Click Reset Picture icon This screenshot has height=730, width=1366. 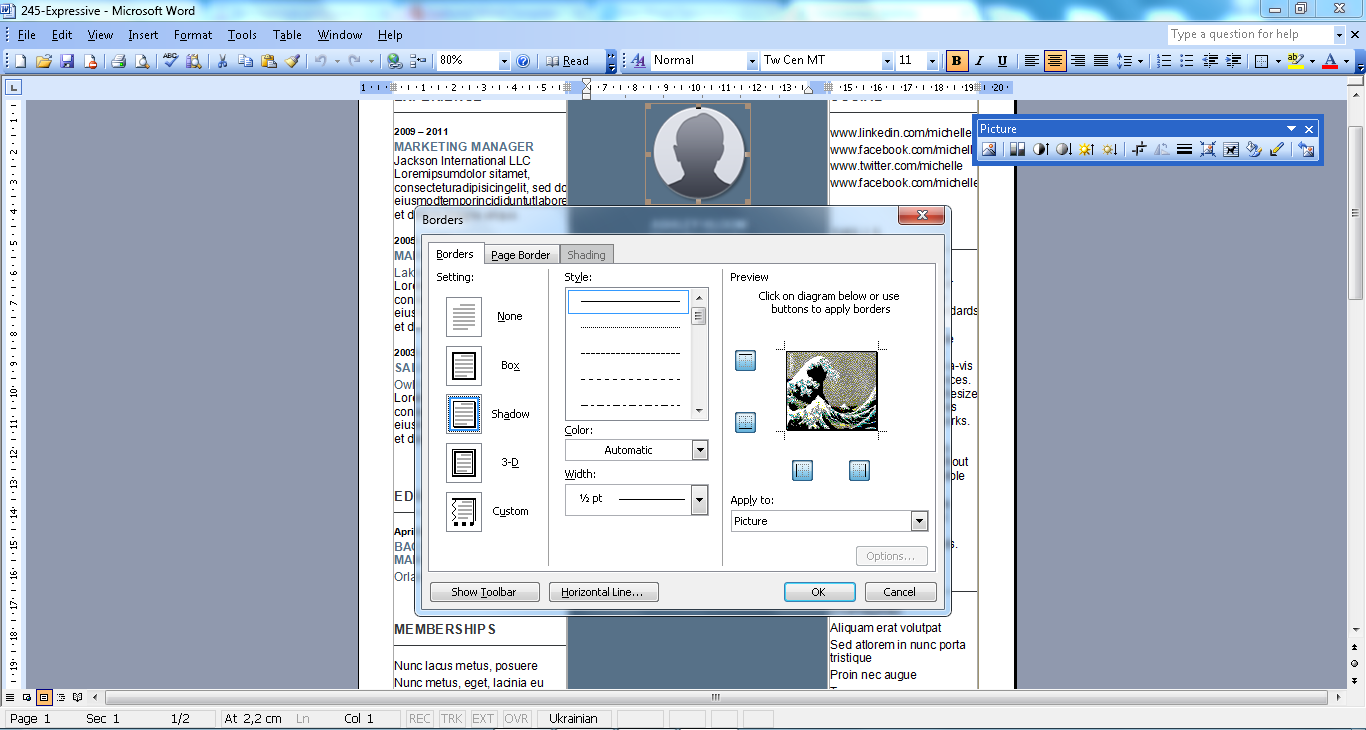[x=1306, y=150]
